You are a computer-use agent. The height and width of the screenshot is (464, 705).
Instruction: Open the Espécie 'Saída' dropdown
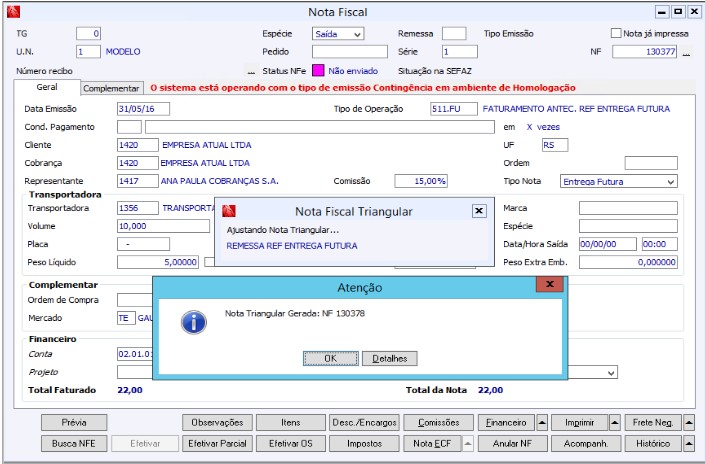pyautogui.click(x=357, y=34)
